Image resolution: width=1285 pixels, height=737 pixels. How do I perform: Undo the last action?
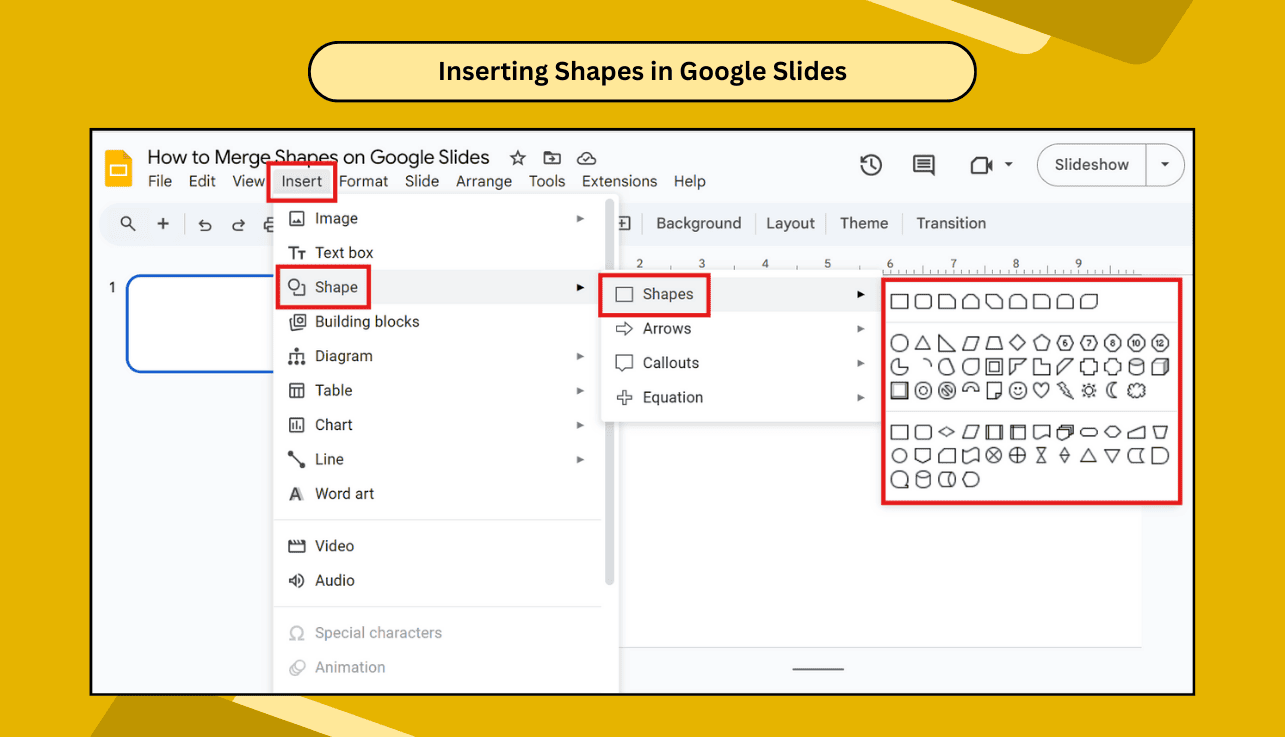click(x=204, y=226)
